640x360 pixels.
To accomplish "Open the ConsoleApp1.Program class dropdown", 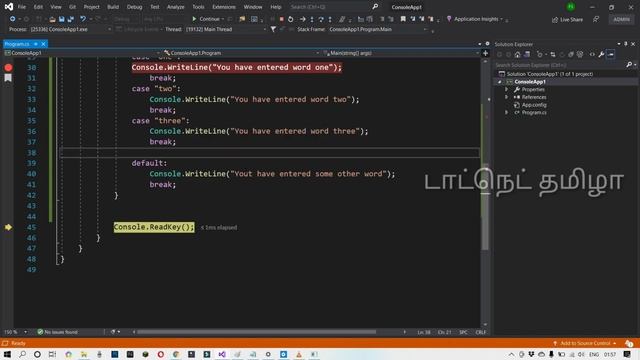I will (241, 53).
